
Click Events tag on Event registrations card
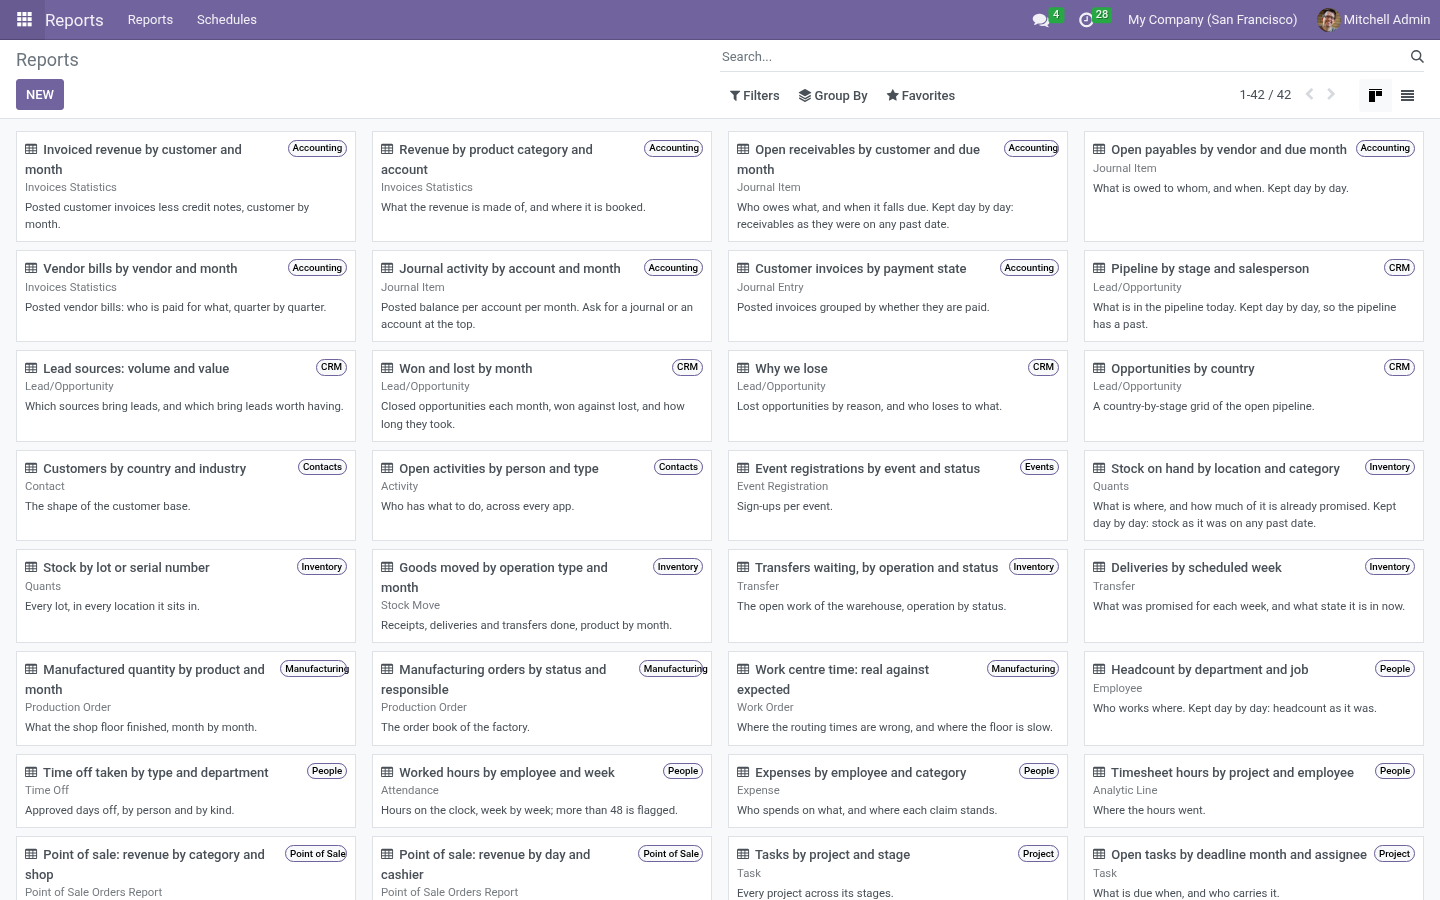1039,467
